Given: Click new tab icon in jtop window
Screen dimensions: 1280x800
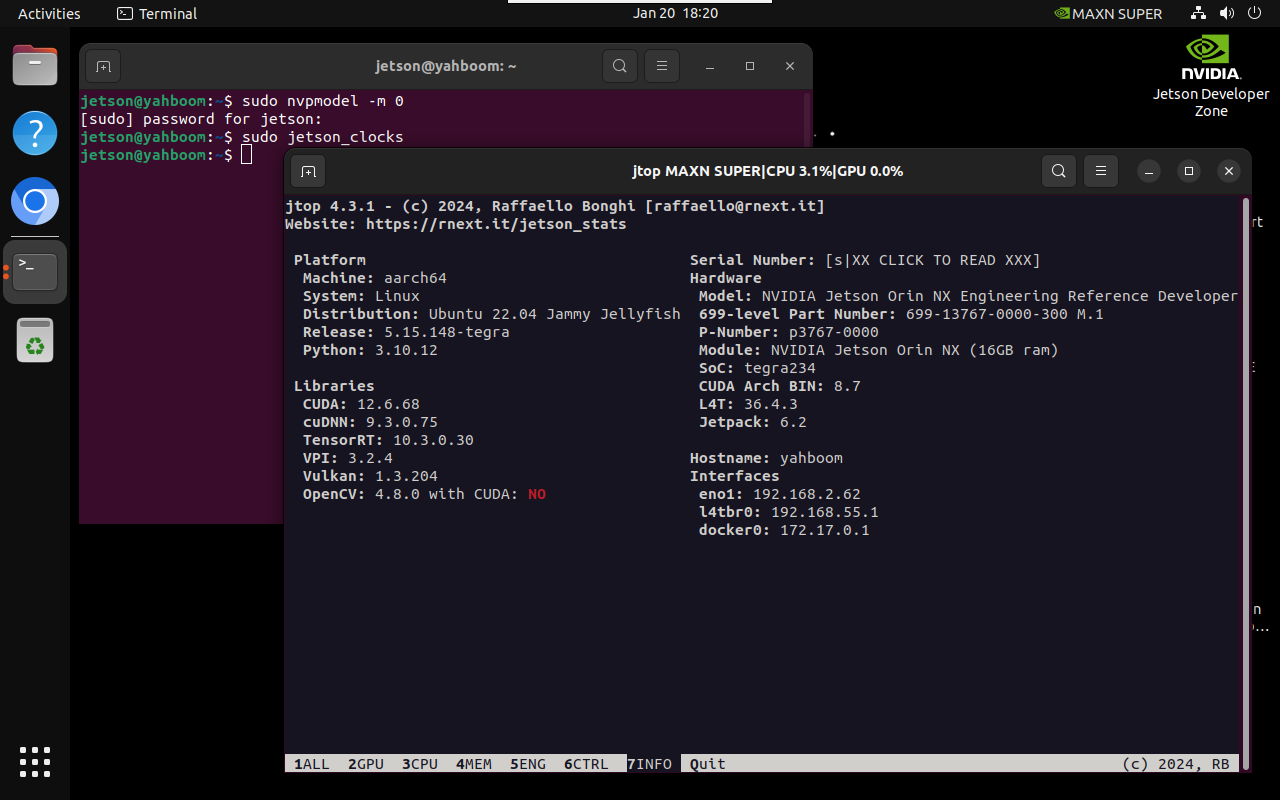Looking at the screenshot, I should point(308,171).
